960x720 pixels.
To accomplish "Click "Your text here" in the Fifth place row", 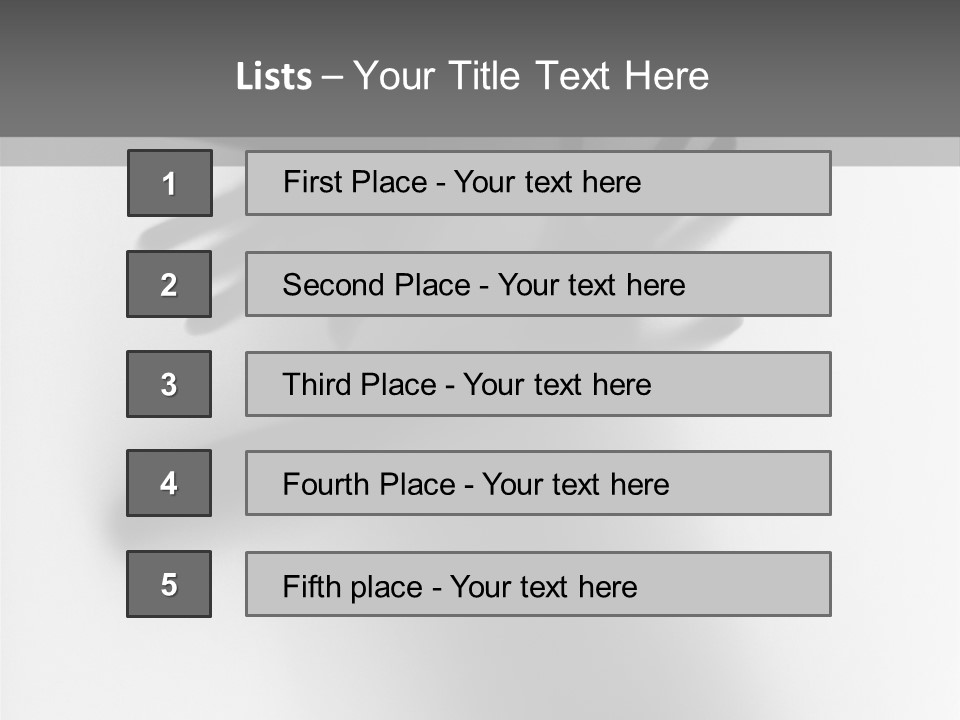I will tap(544, 587).
